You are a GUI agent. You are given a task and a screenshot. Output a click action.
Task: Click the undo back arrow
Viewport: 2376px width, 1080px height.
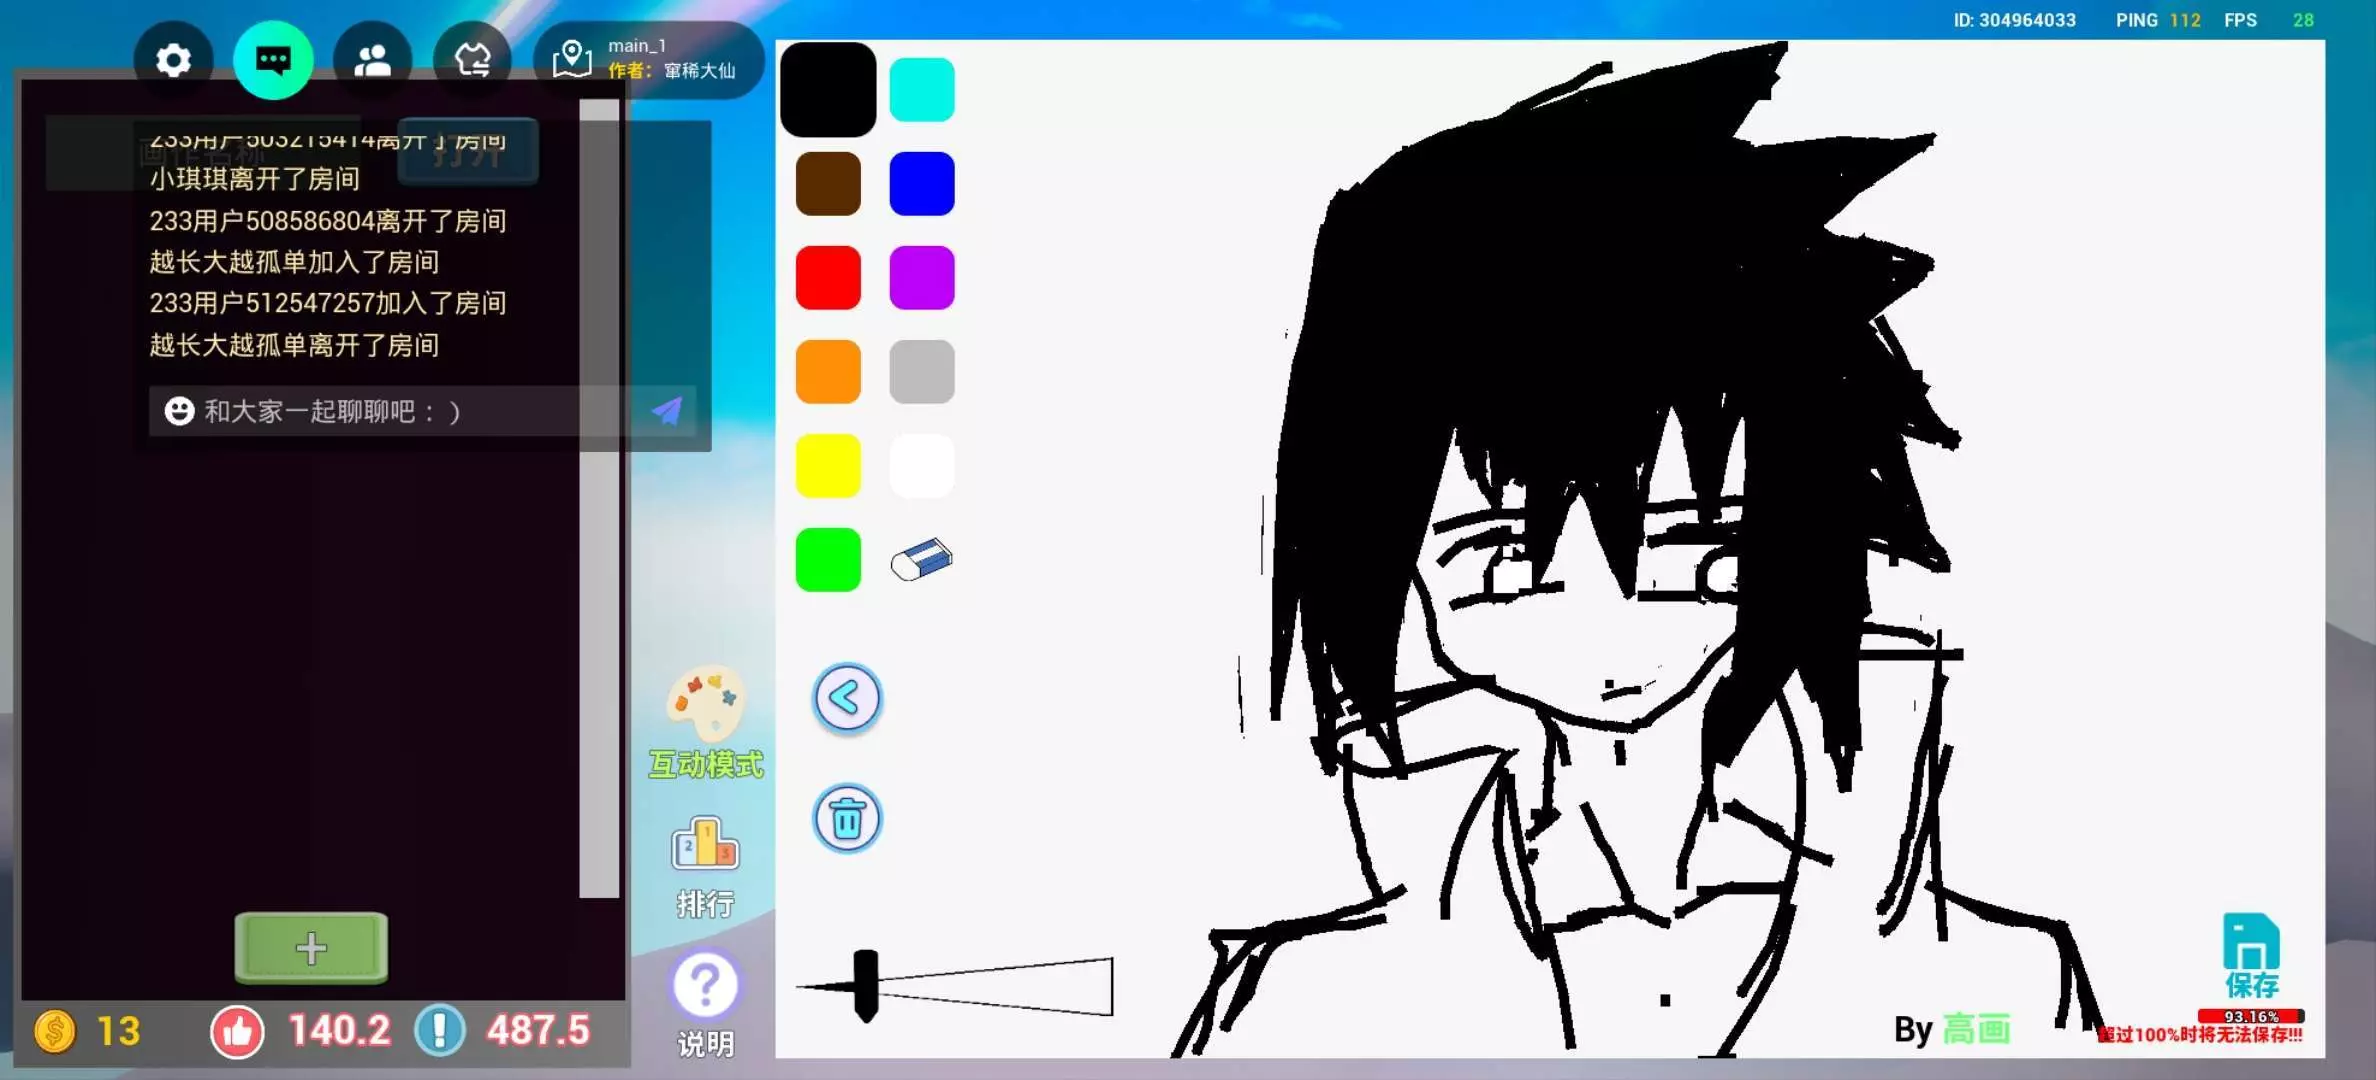point(846,698)
